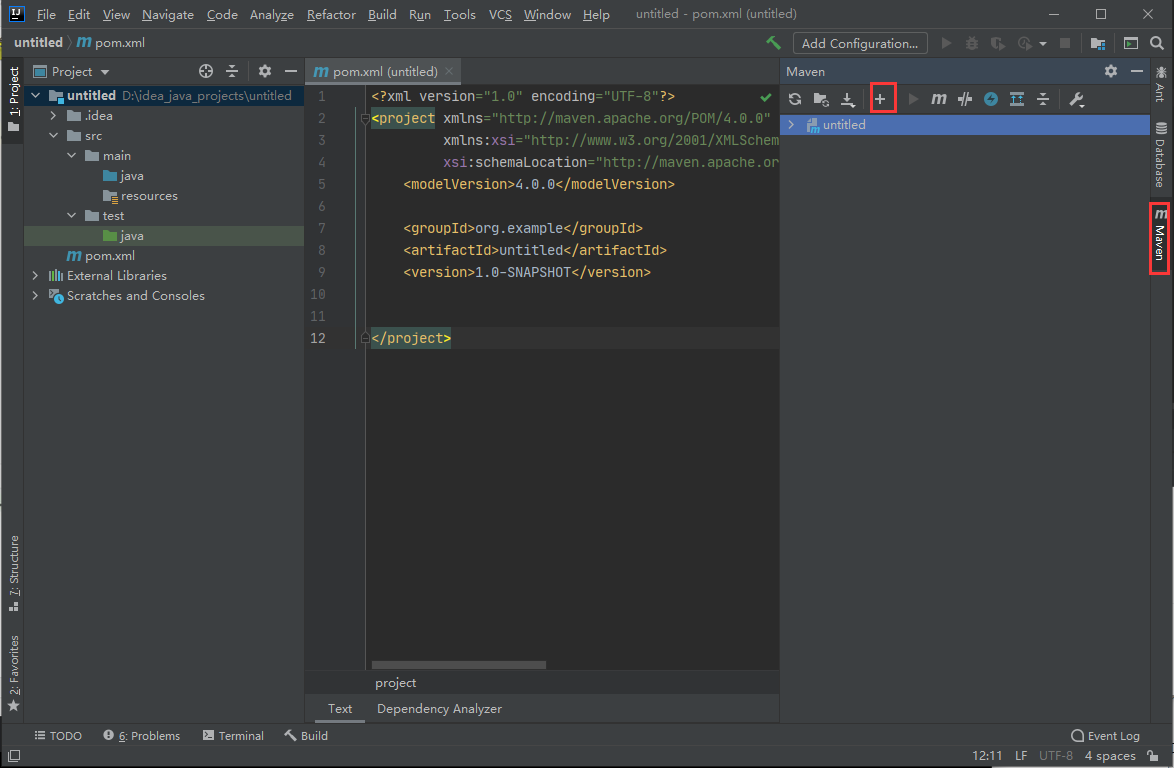Click the Build Project hammer icon
Viewport: 1174px width, 768px height.
click(773, 43)
